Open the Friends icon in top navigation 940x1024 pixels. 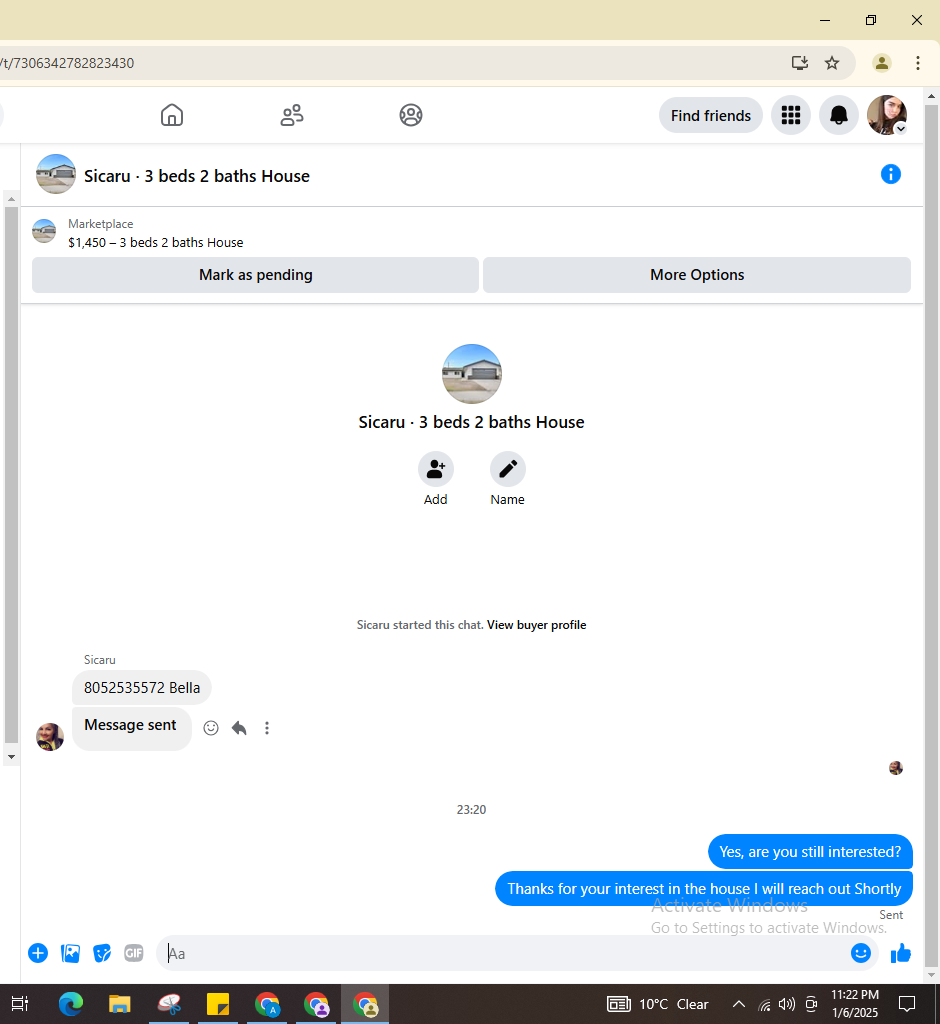[291, 115]
